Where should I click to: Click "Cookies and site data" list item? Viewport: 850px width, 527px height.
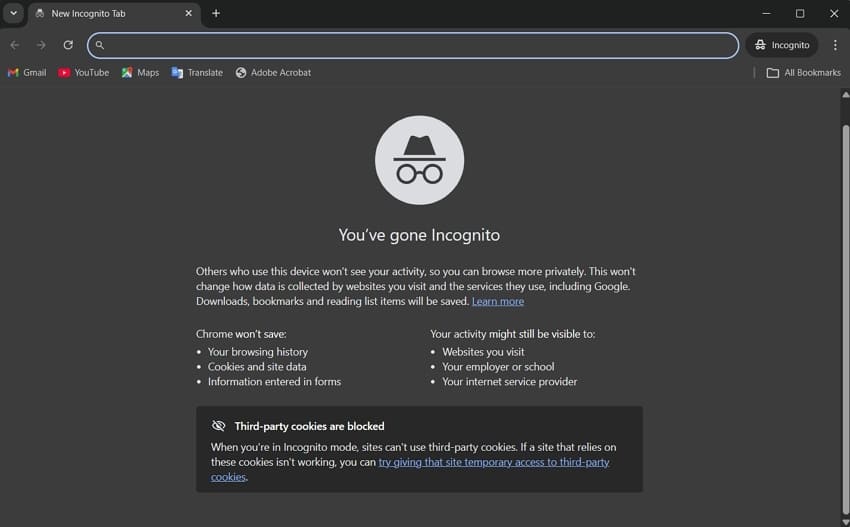pyautogui.click(x=257, y=367)
